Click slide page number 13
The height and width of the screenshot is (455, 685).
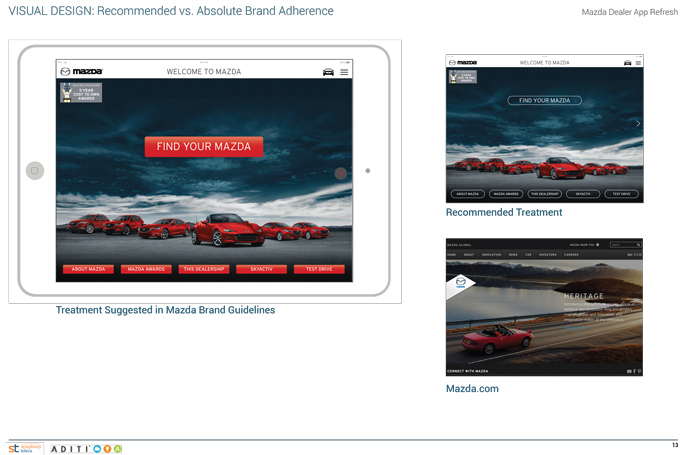pos(675,445)
